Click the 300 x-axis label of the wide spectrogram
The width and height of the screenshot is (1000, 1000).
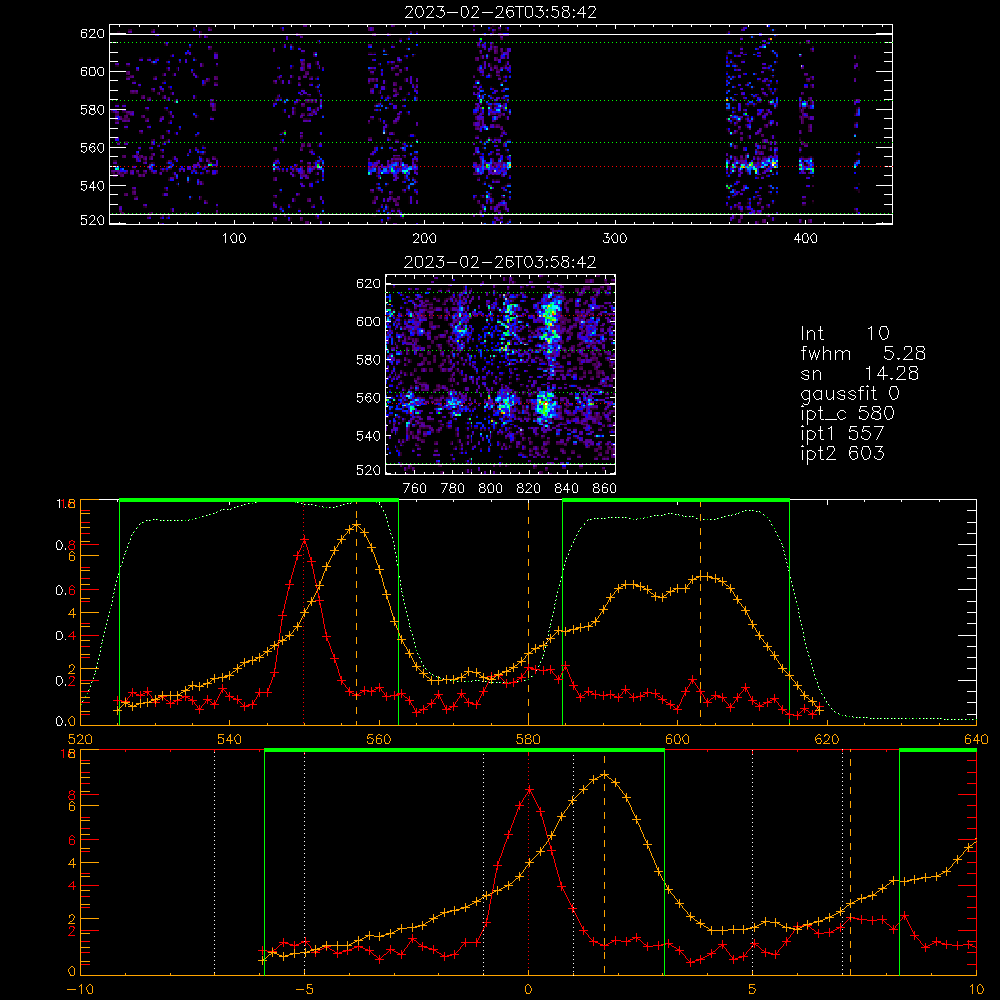coord(615,239)
